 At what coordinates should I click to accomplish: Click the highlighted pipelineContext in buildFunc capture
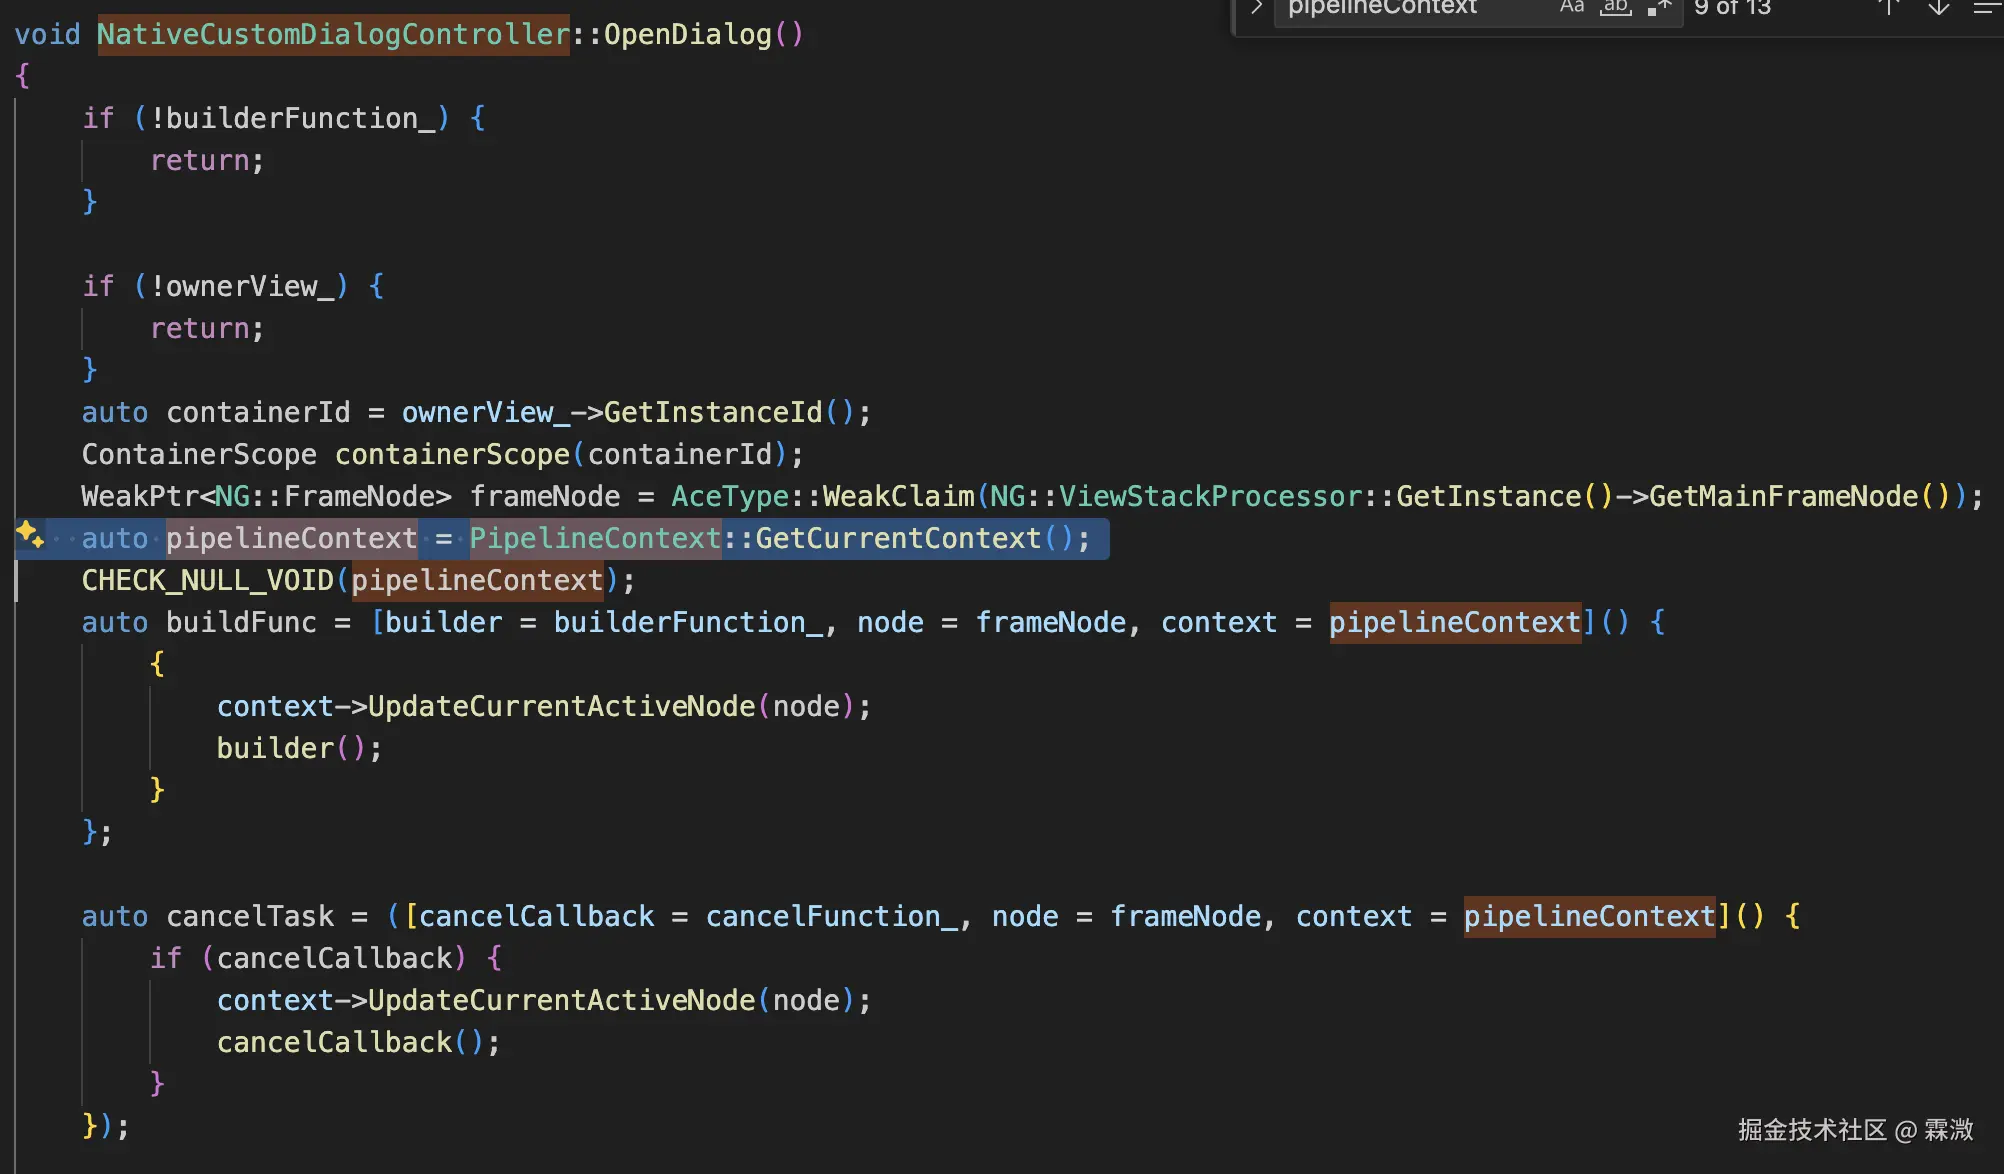pyautogui.click(x=1455, y=622)
